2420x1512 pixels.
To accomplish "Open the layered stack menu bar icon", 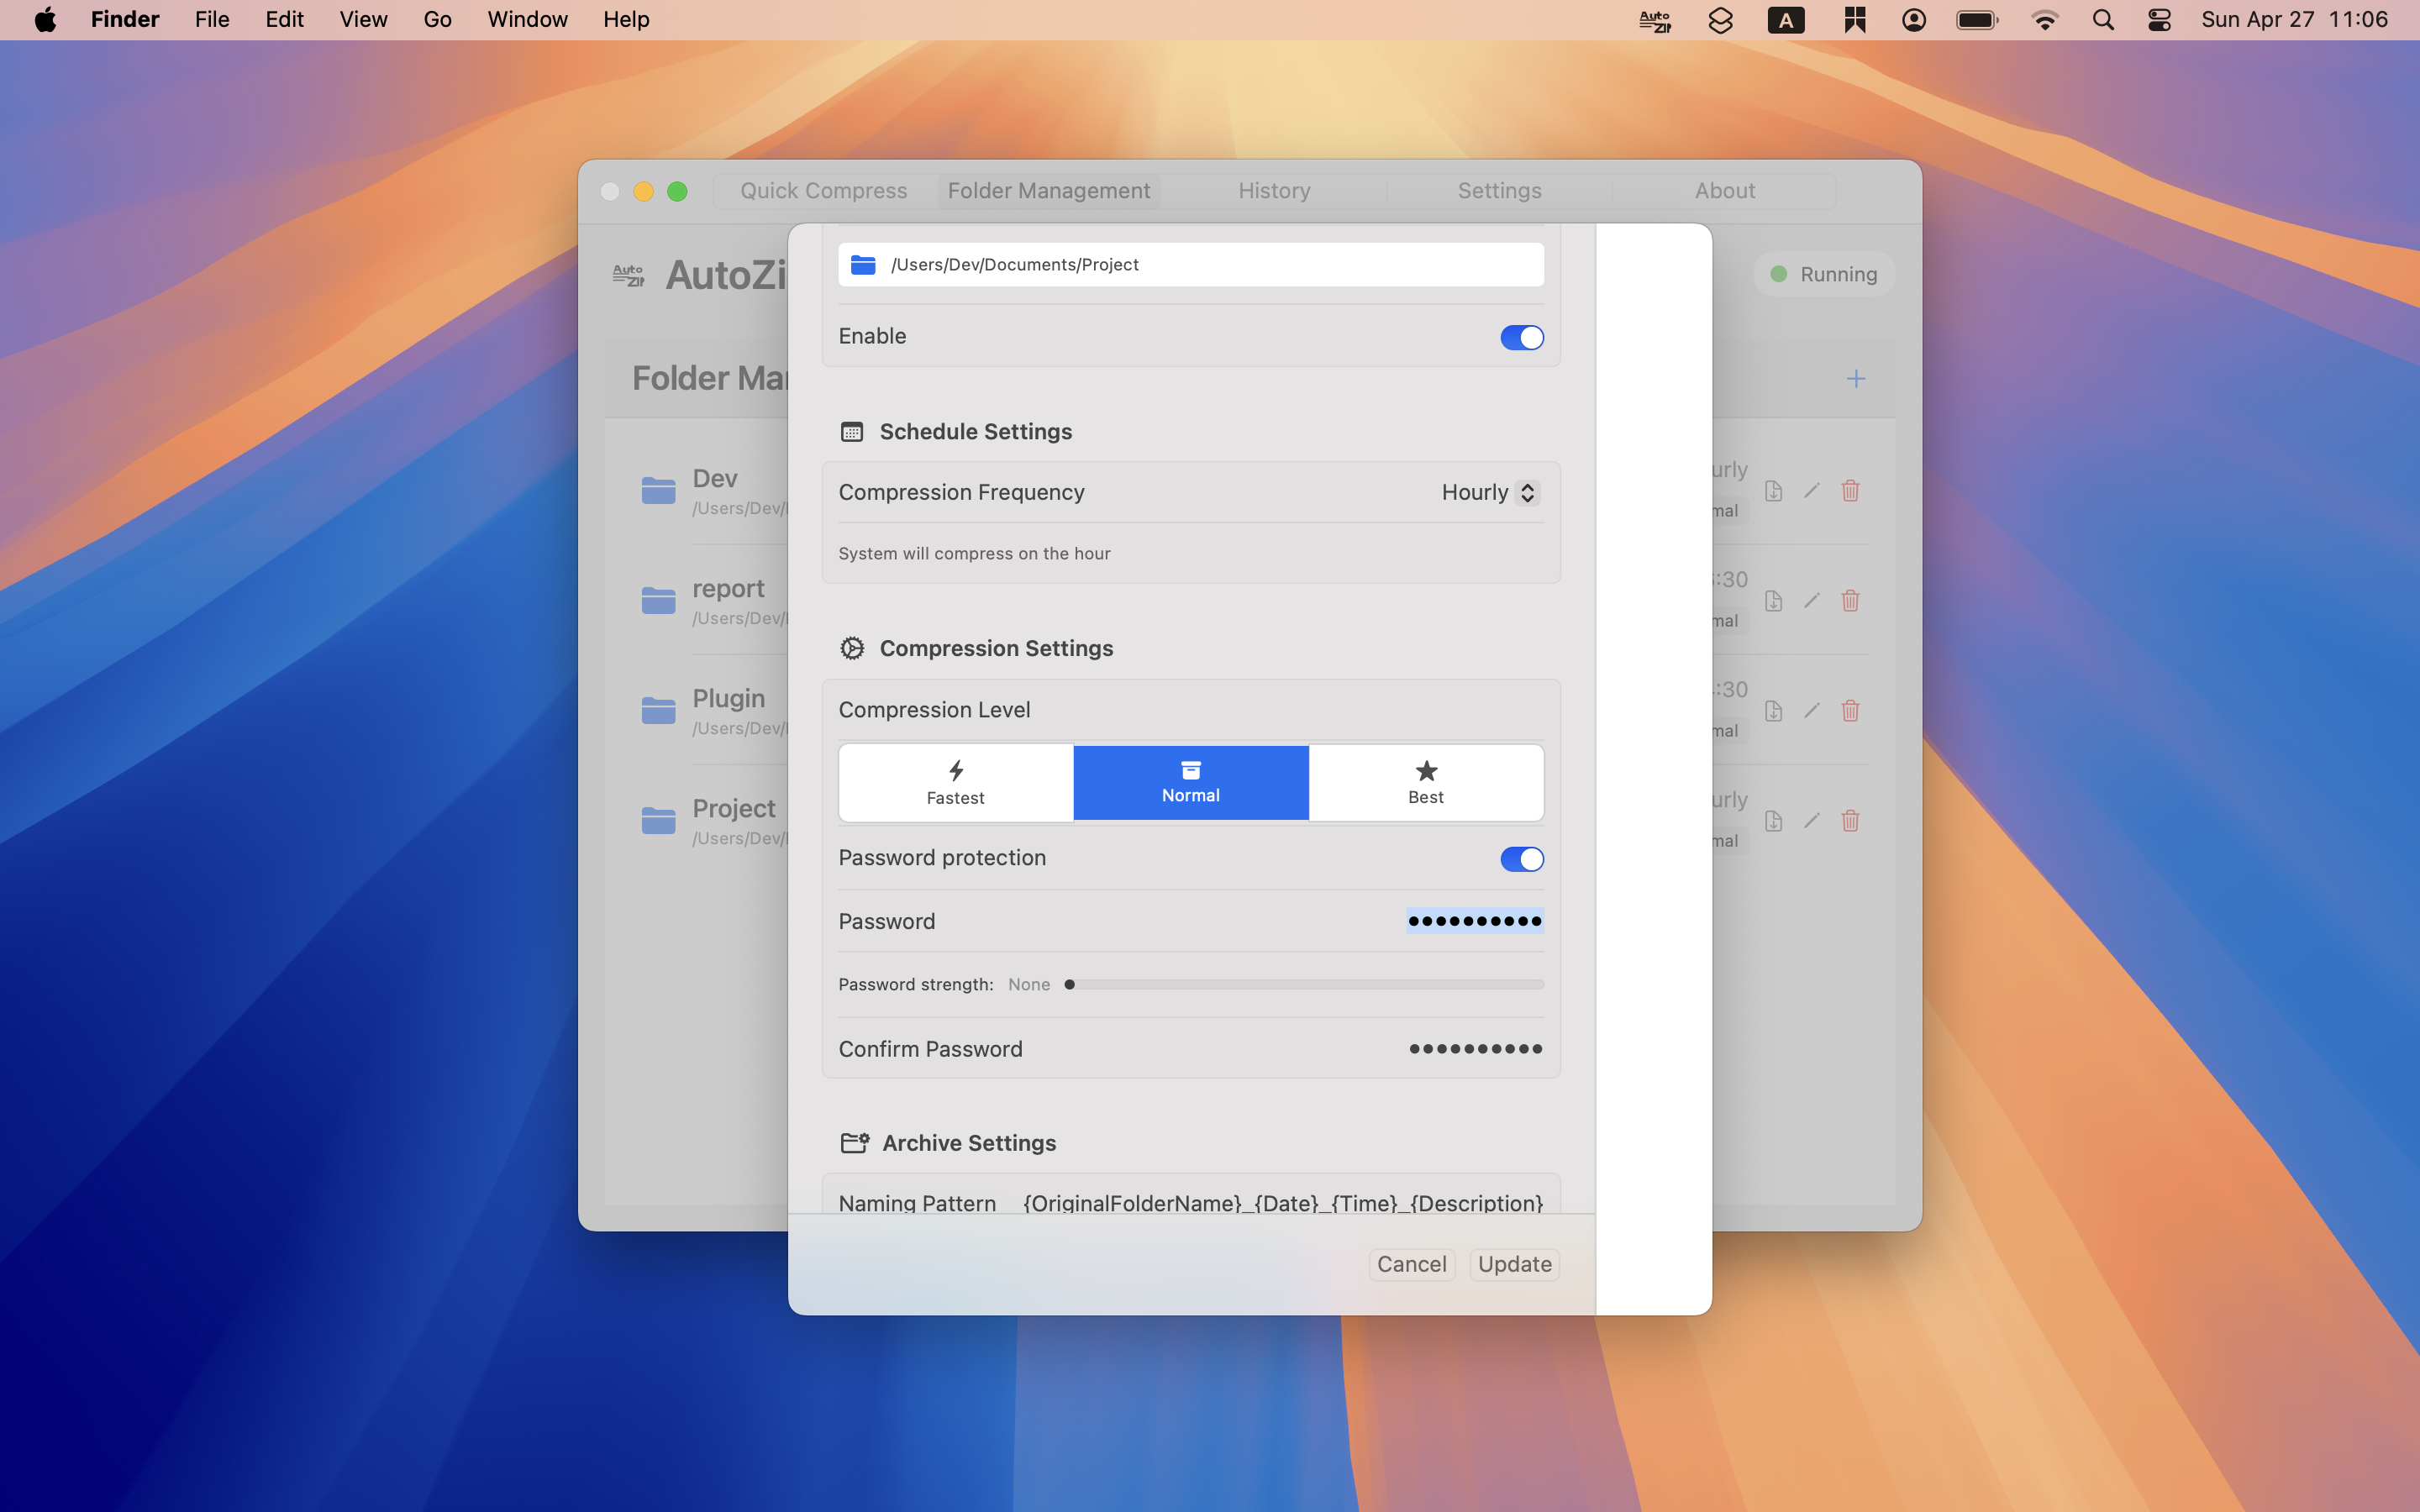I will coord(1720,20).
